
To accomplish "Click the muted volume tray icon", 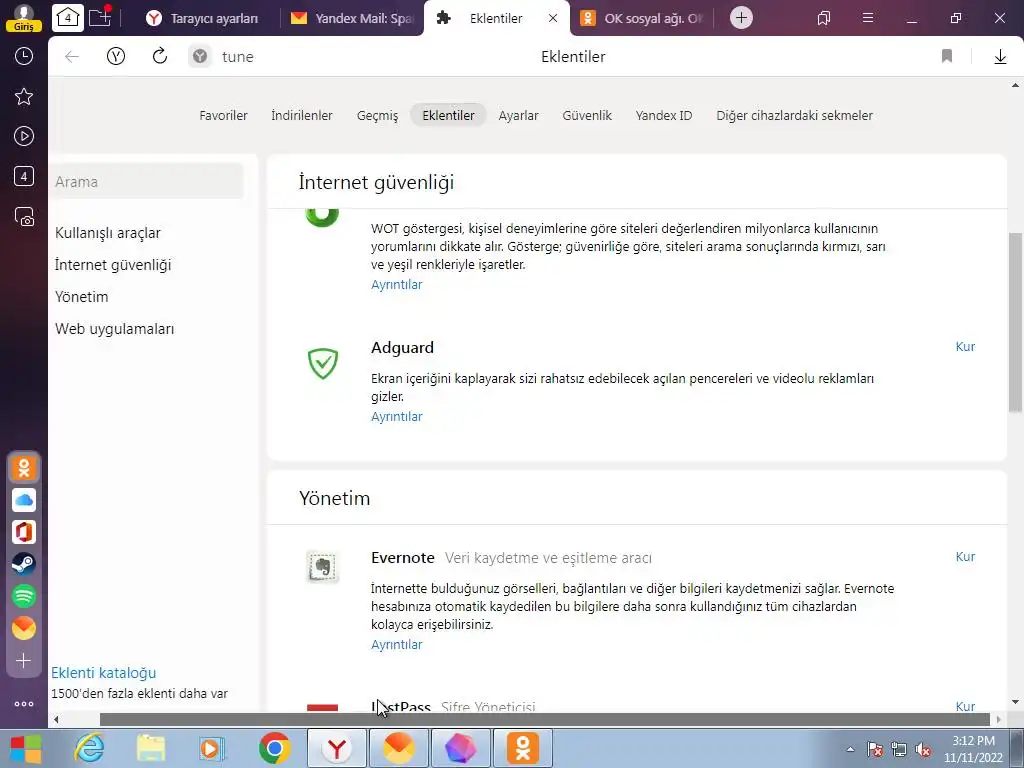I will 923,750.
